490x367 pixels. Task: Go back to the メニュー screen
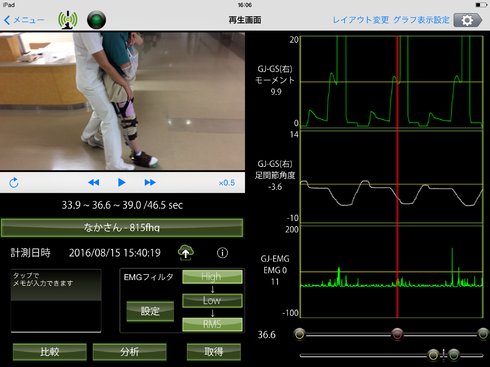click(24, 20)
